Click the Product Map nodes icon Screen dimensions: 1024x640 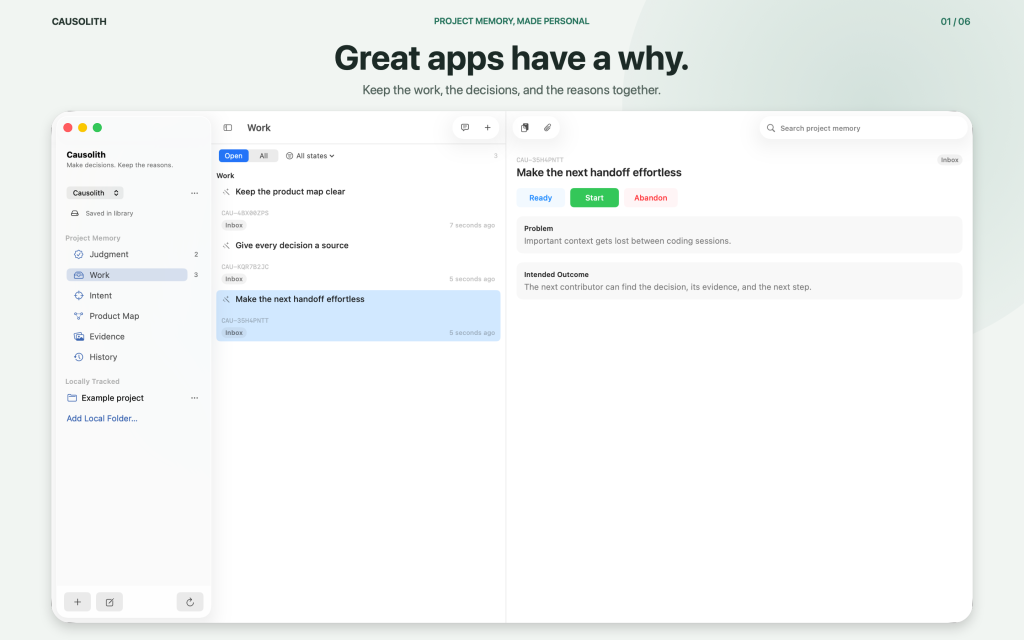tap(78, 316)
